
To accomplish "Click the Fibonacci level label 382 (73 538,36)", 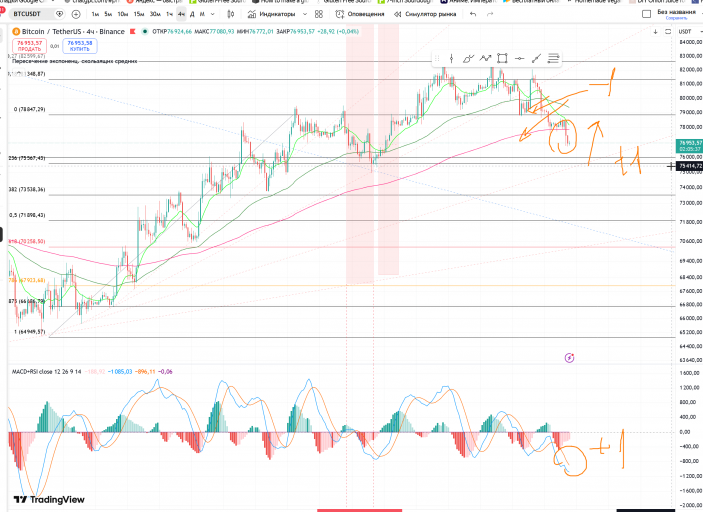I will click(27, 190).
